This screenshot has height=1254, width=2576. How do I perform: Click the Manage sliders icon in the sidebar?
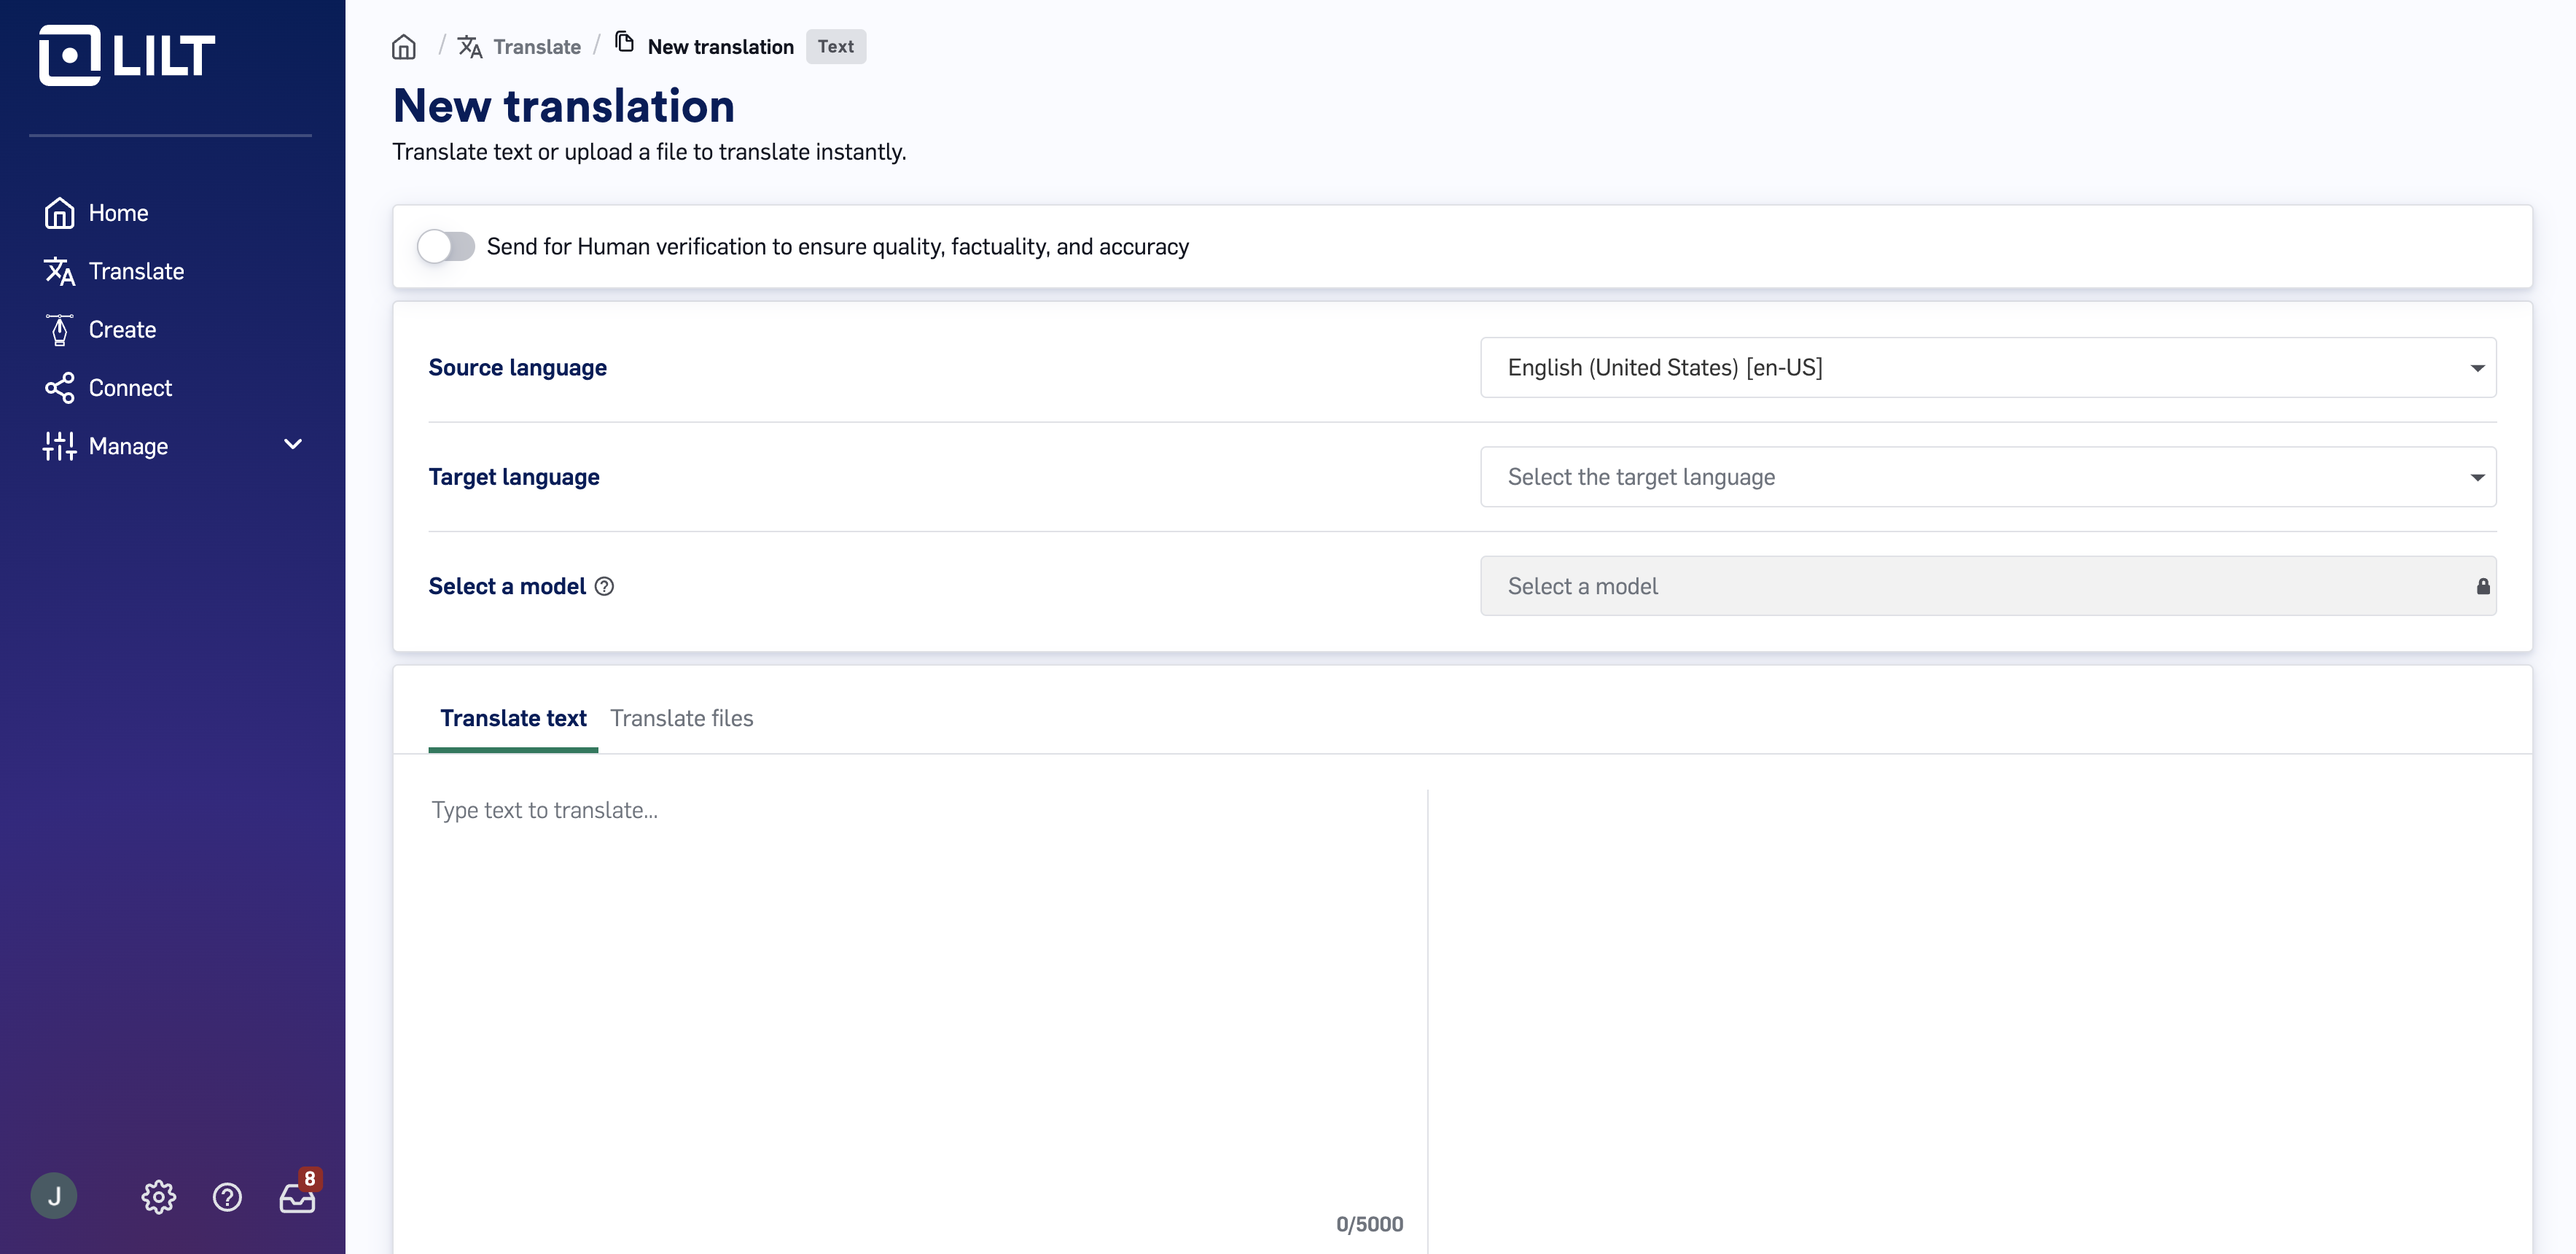pyautogui.click(x=59, y=446)
